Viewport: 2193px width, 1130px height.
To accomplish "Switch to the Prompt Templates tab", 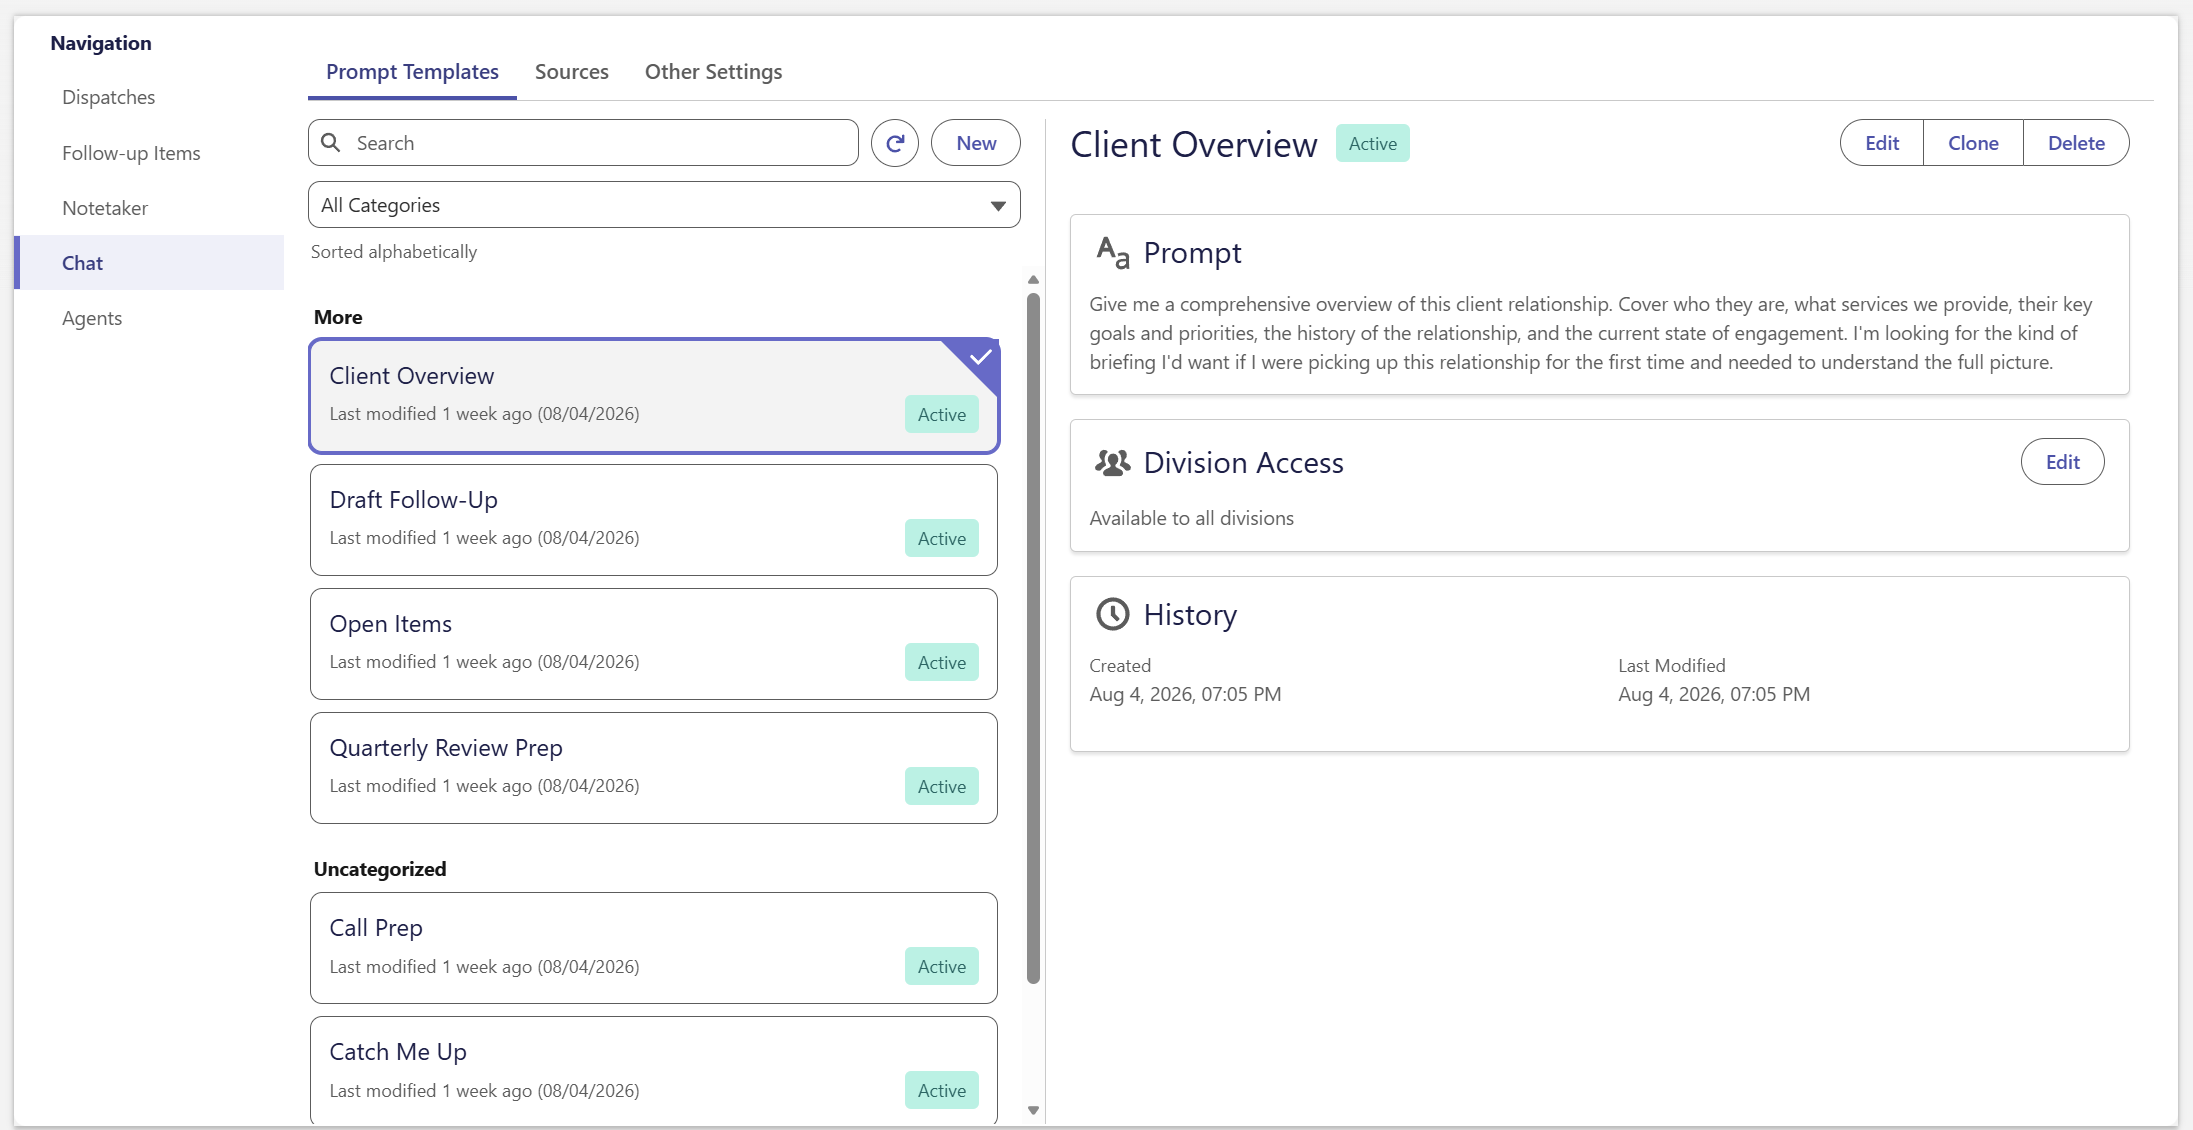I will pos(412,72).
